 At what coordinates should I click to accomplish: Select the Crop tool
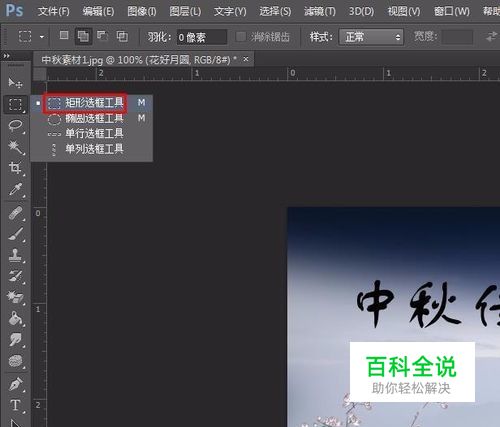tap(15, 168)
